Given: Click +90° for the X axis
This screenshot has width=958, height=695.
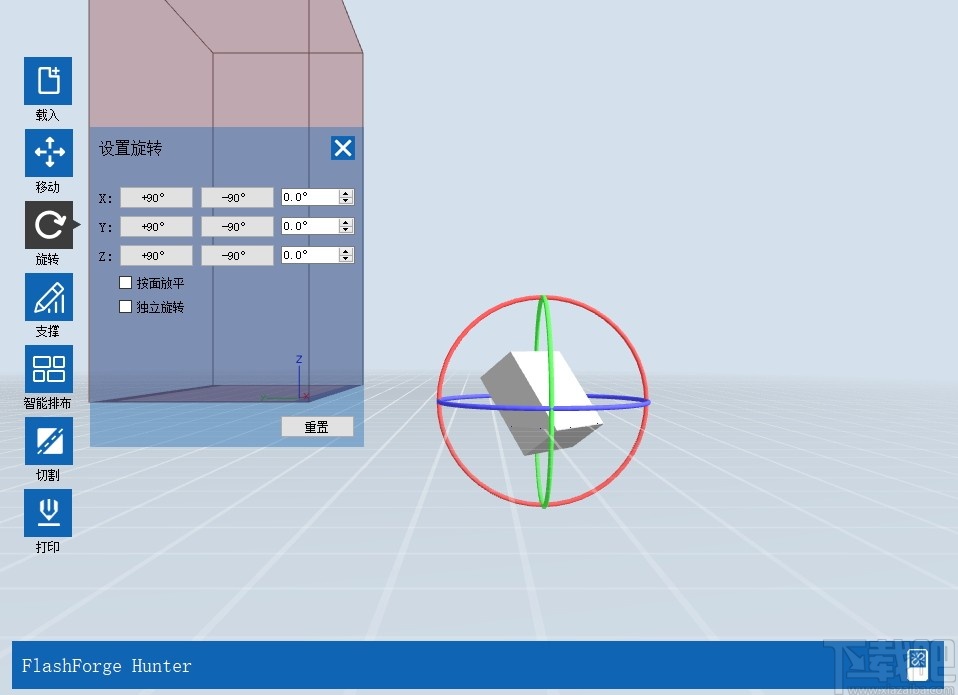Looking at the screenshot, I should pyautogui.click(x=156, y=197).
